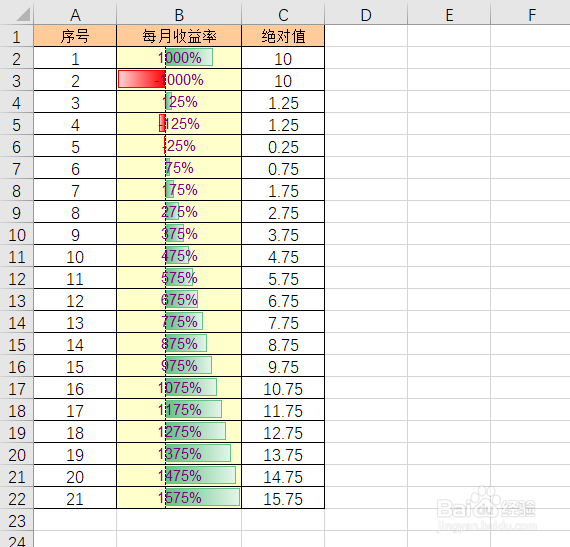Select row 22 header

click(x=17, y=498)
